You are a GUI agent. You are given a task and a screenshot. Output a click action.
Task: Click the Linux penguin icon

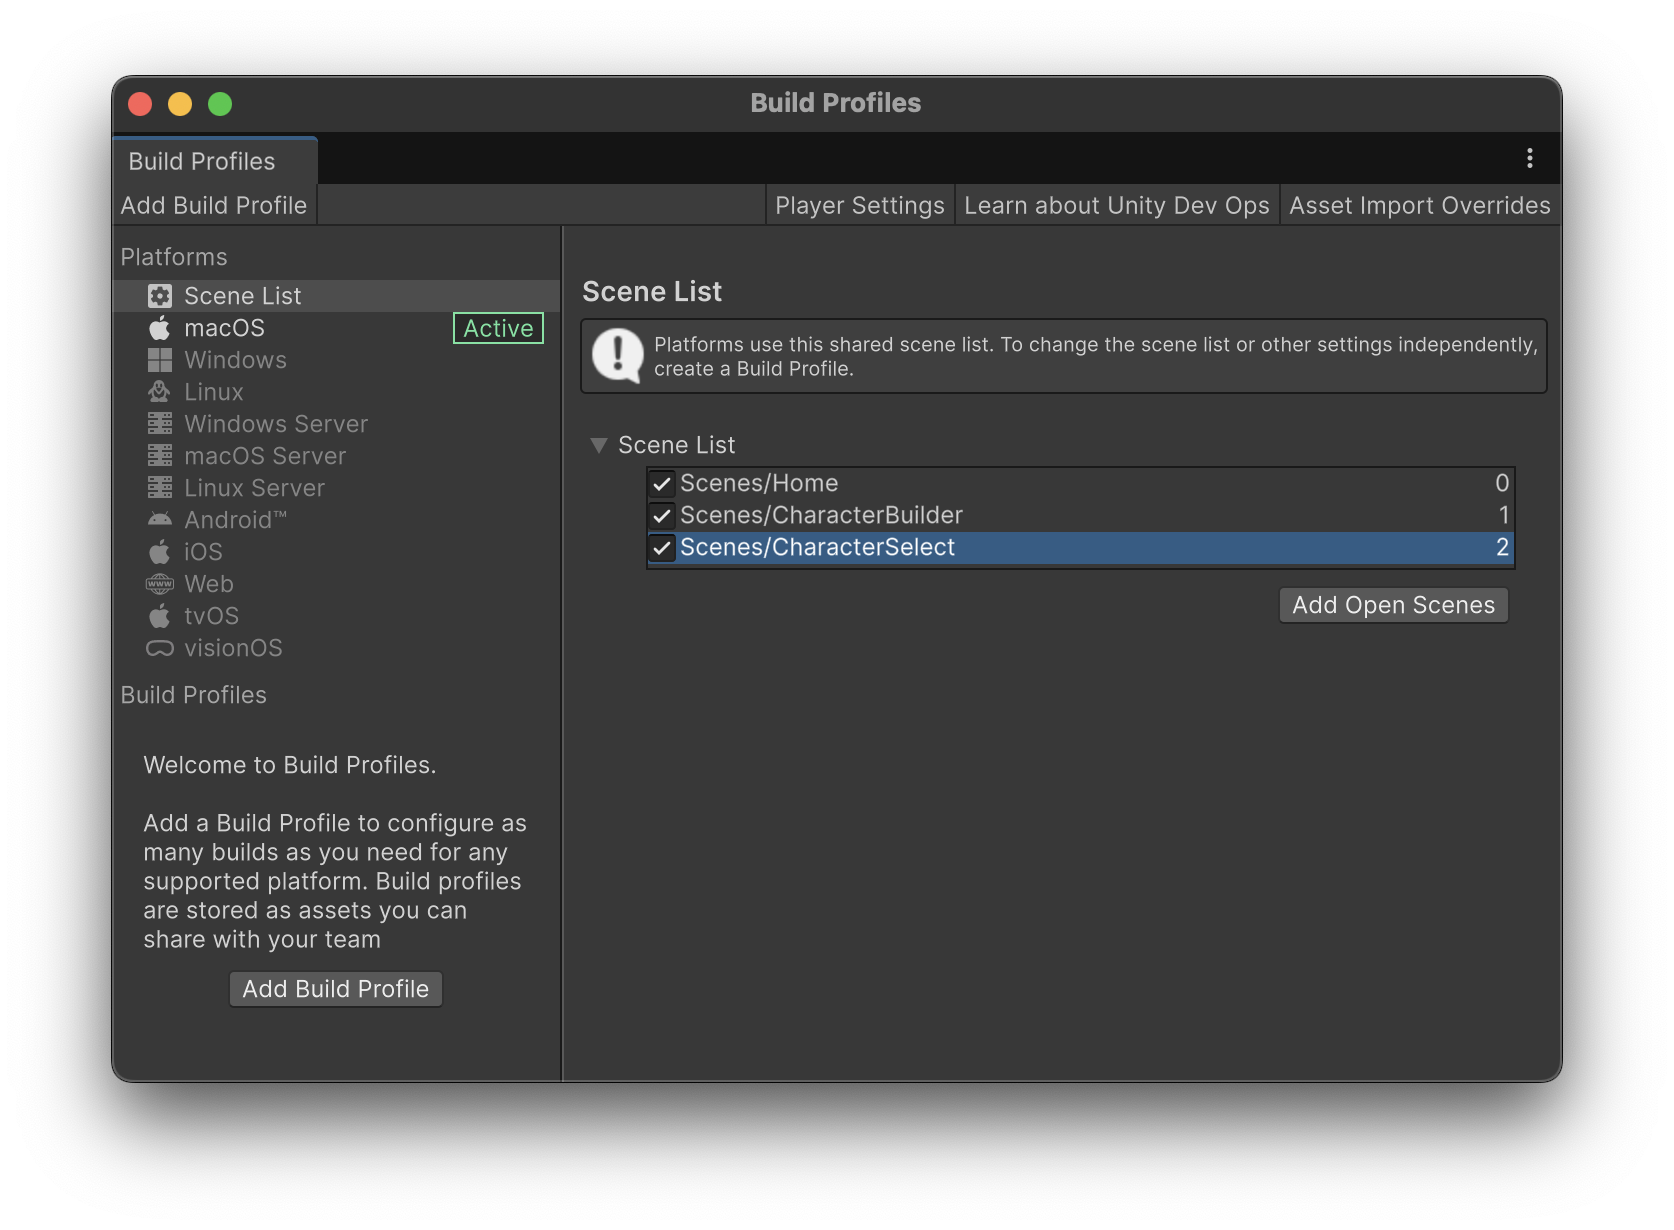pyautogui.click(x=160, y=392)
